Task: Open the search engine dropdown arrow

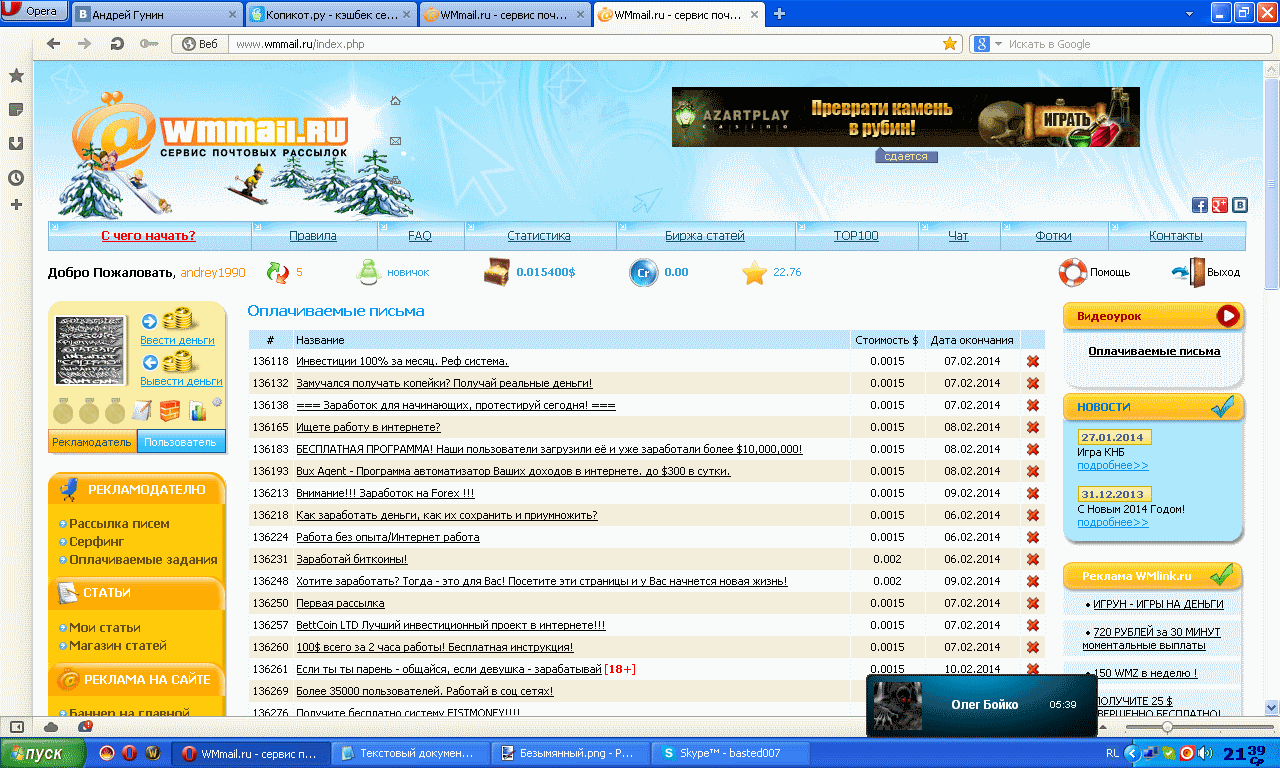Action: tap(998, 44)
